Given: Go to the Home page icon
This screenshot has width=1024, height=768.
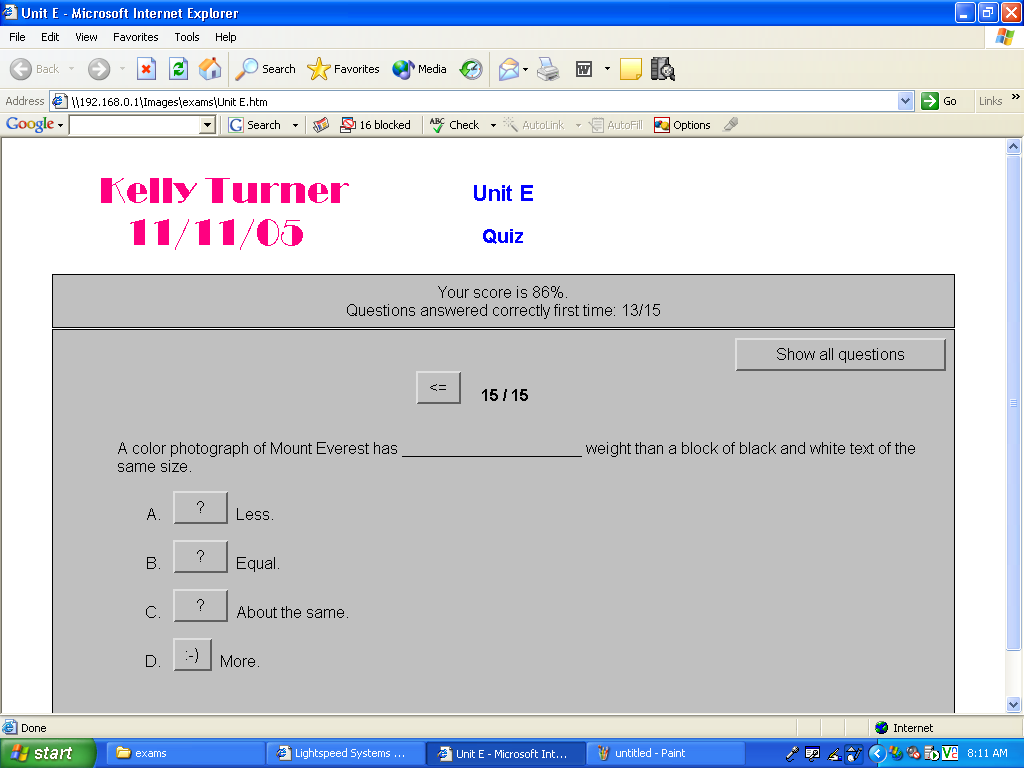Looking at the screenshot, I should (x=210, y=69).
